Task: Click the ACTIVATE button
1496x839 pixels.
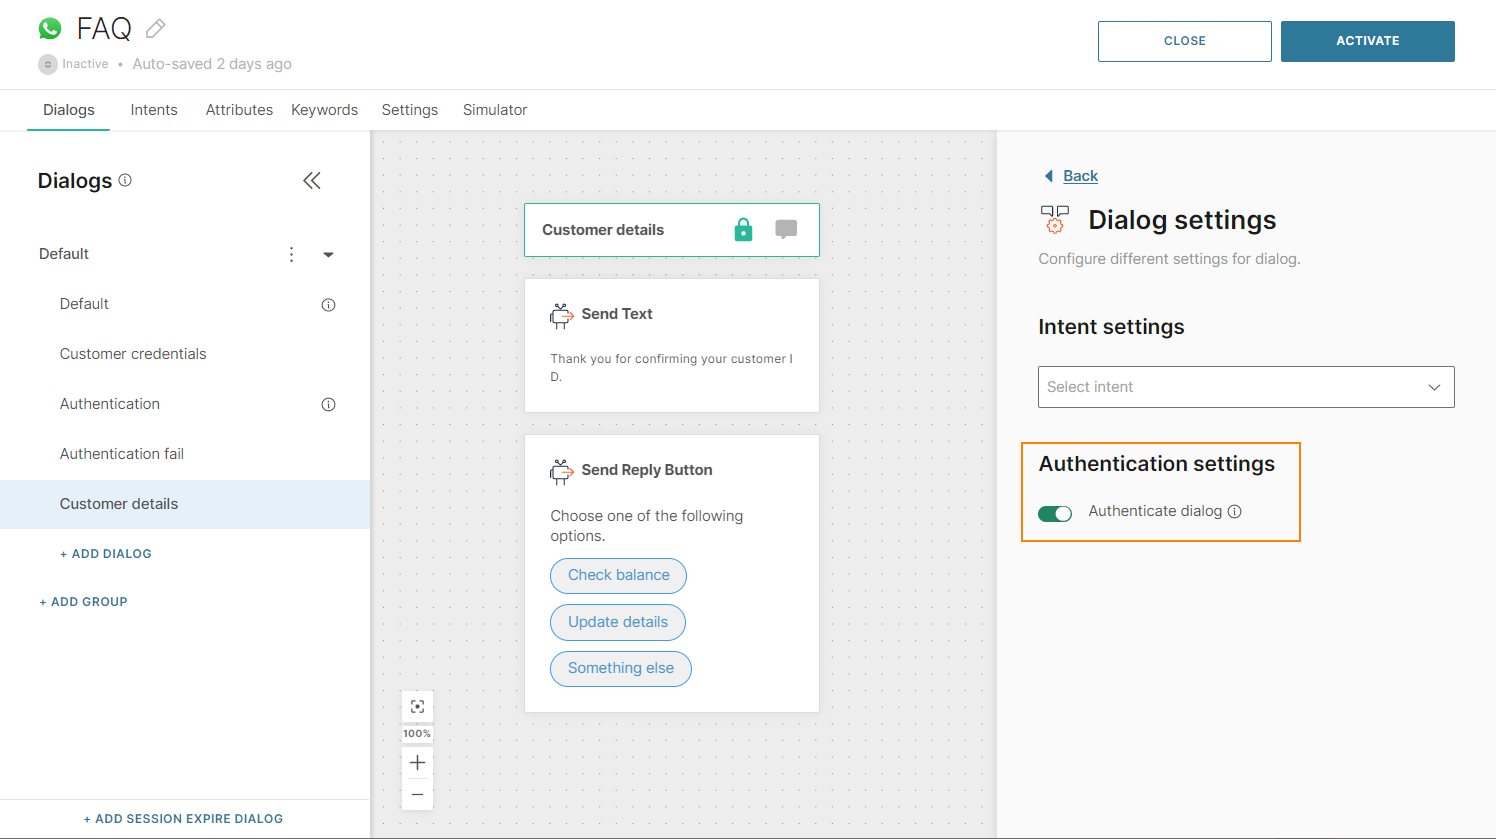Action: click(x=1367, y=41)
